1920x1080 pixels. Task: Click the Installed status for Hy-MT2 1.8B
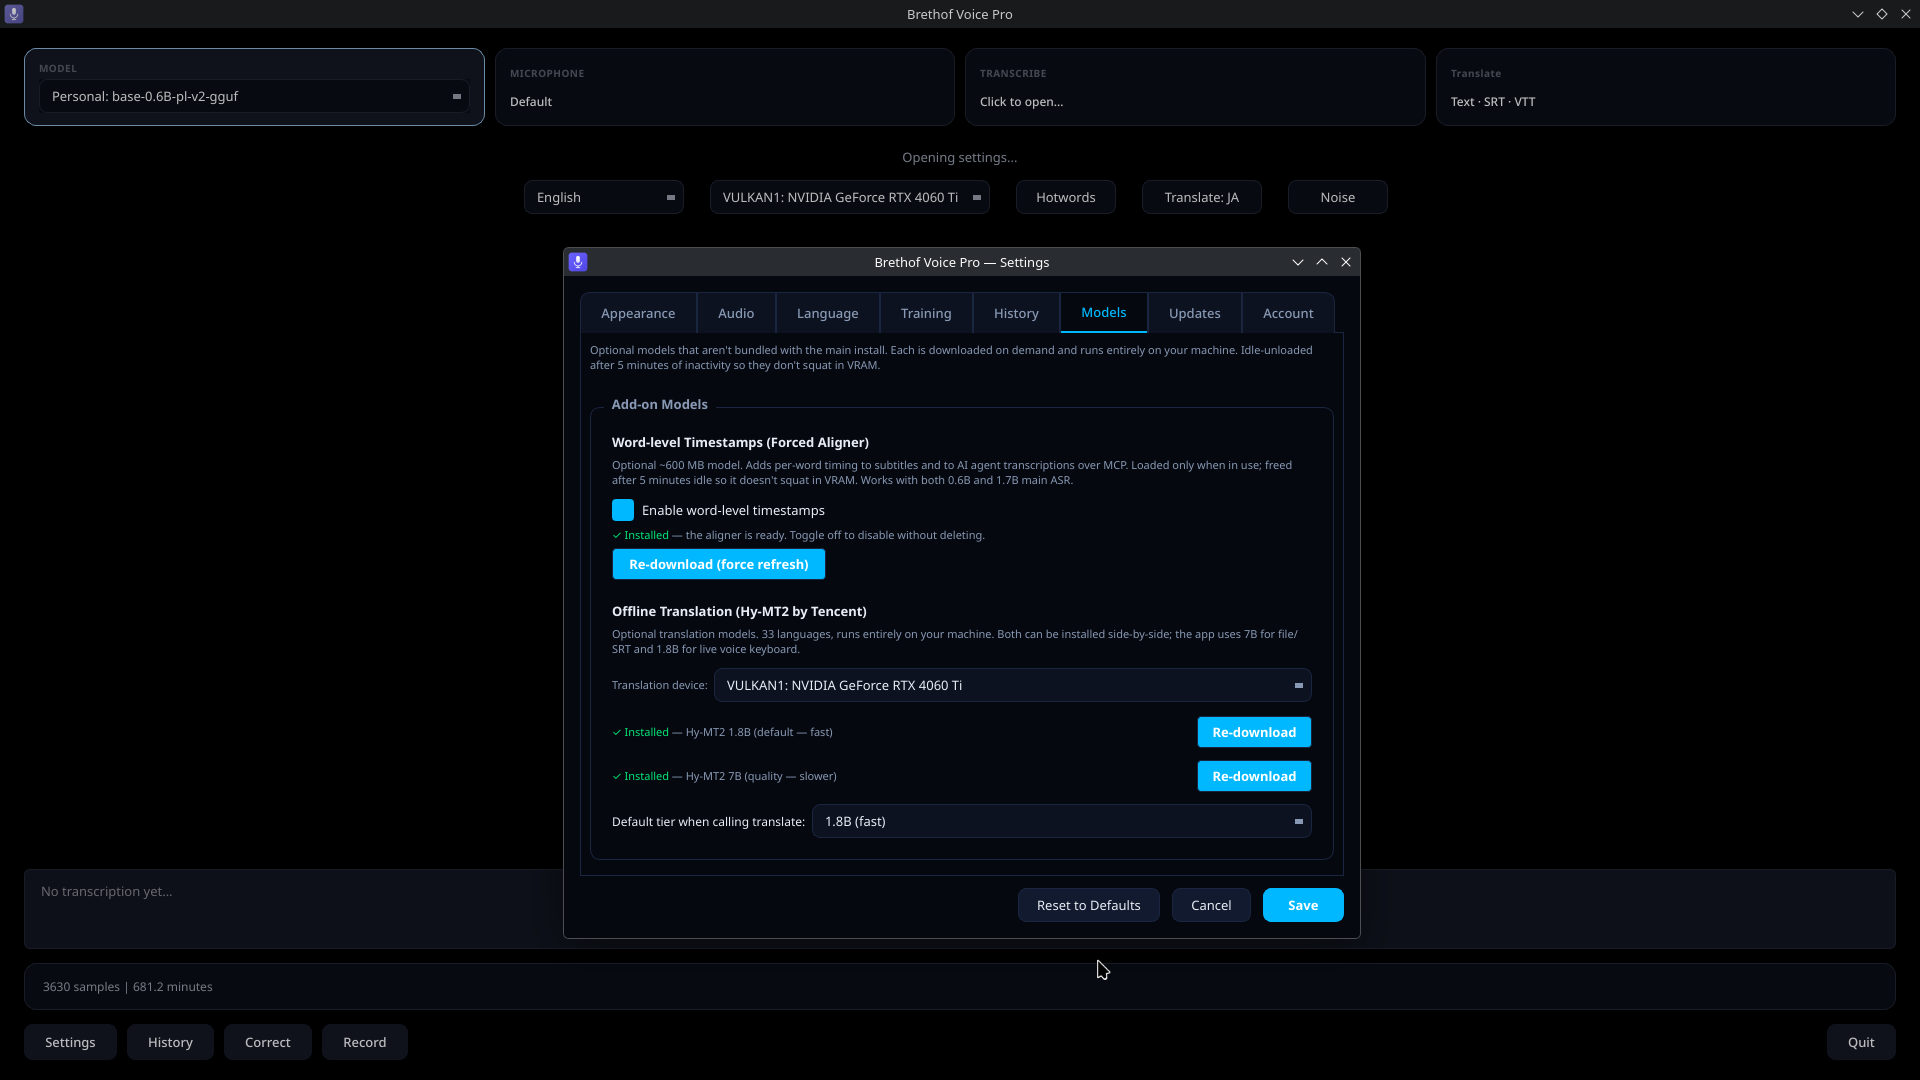tap(722, 732)
